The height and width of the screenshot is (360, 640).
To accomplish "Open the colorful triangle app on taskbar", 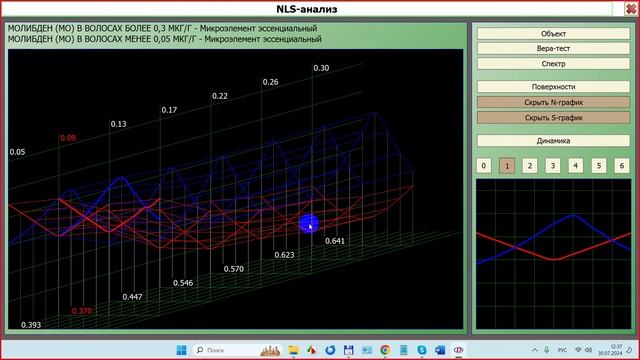I will click(312, 350).
